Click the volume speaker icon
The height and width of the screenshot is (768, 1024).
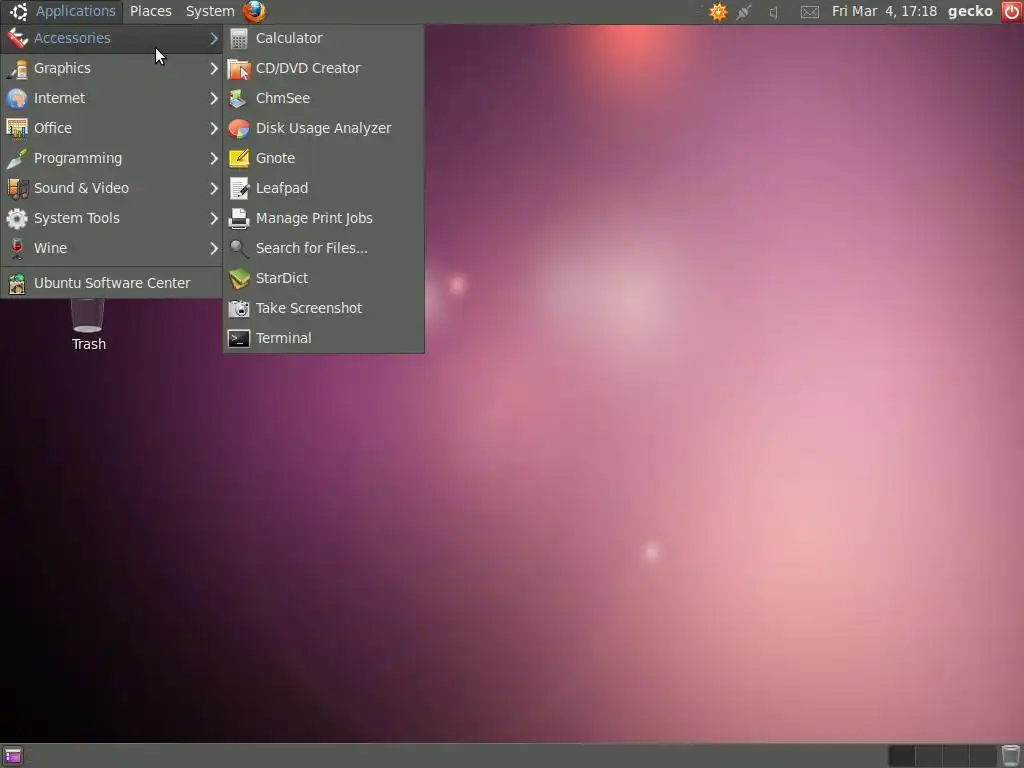point(775,12)
